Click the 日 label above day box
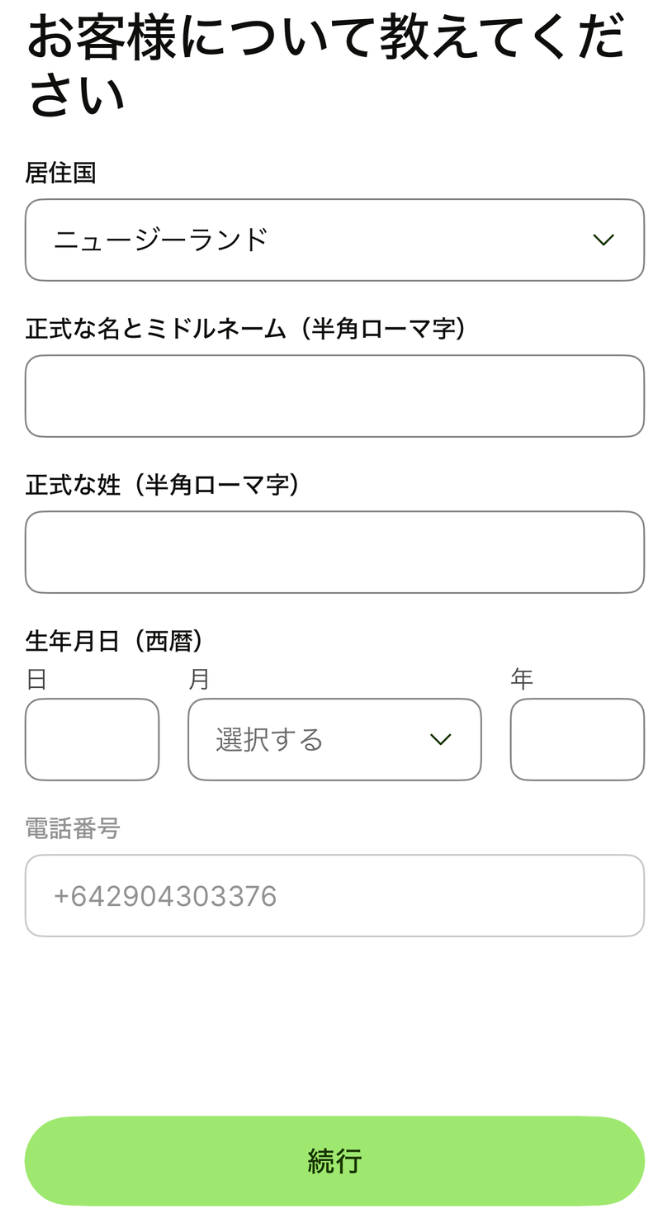Screen dimensions: 653x1208 (36, 679)
